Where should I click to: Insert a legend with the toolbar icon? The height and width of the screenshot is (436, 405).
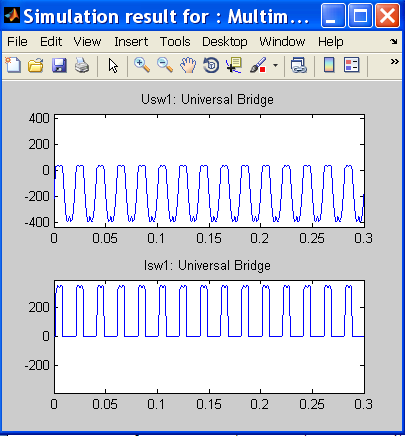(x=352, y=65)
